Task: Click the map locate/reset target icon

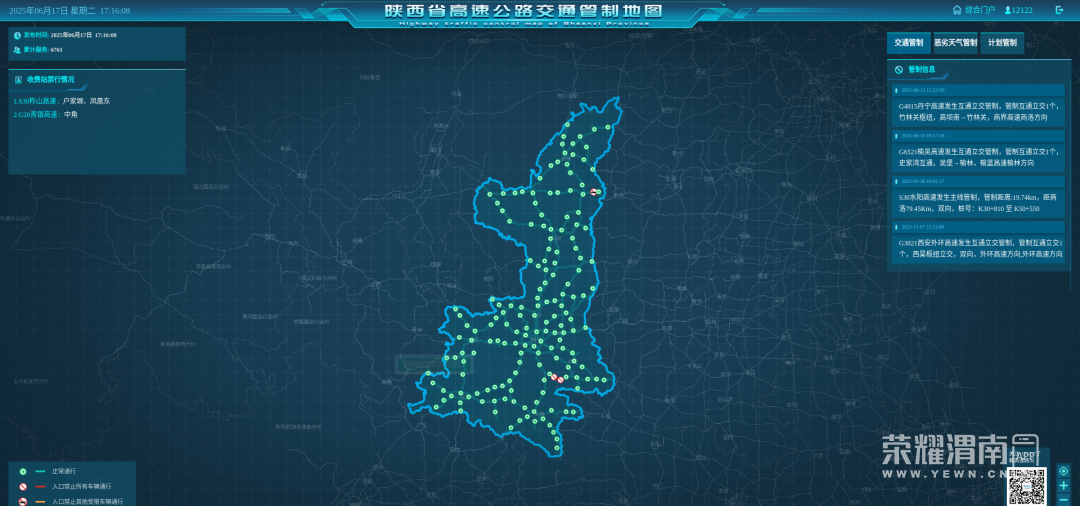Action: [1063, 471]
